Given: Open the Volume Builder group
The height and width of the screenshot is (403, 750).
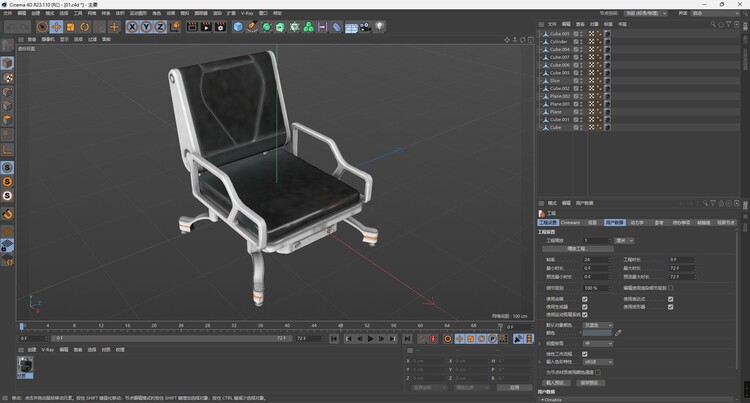Looking at the screenshot, I should [309, 27].
